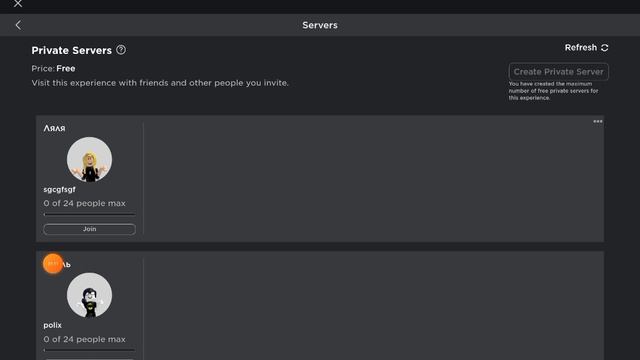This screenshot has height=360, width=640.
Task: Click the Price Free label
Action: pyautogui.click(x=53, y=69)
